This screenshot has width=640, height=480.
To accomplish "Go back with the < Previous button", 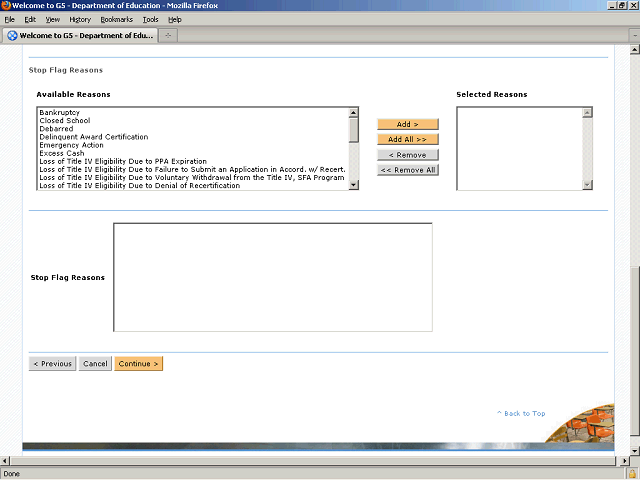I will 52,364.
